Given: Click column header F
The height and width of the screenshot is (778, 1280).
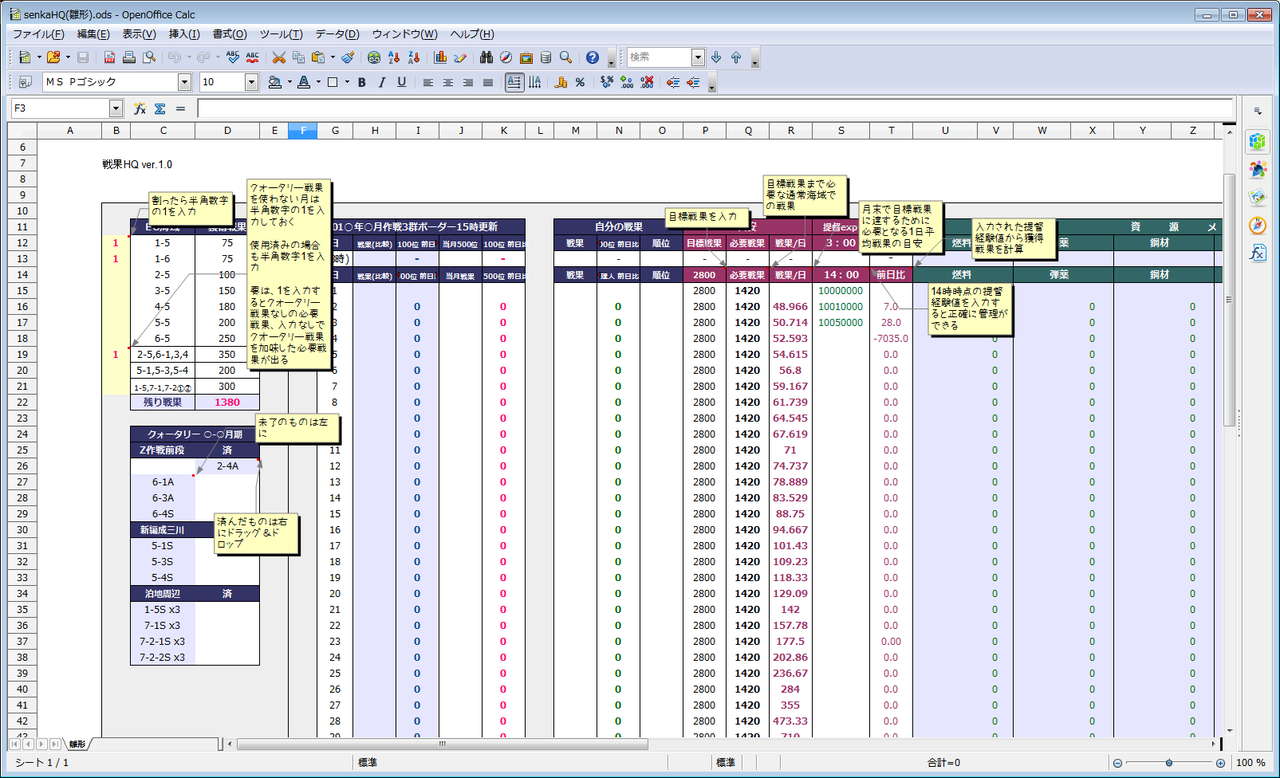Looking at the screenshot, I should pyautogui.click(x=303, y=130).
